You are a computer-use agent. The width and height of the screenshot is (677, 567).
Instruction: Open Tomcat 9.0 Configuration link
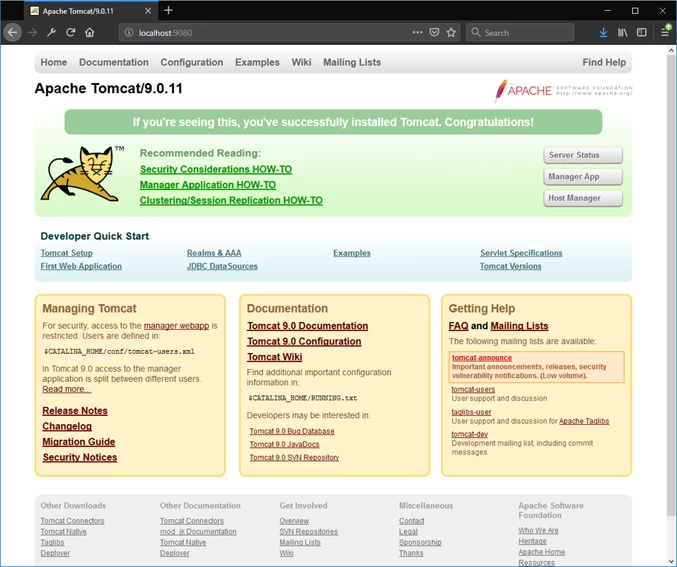pyautogui.click(x=304, y=342)
